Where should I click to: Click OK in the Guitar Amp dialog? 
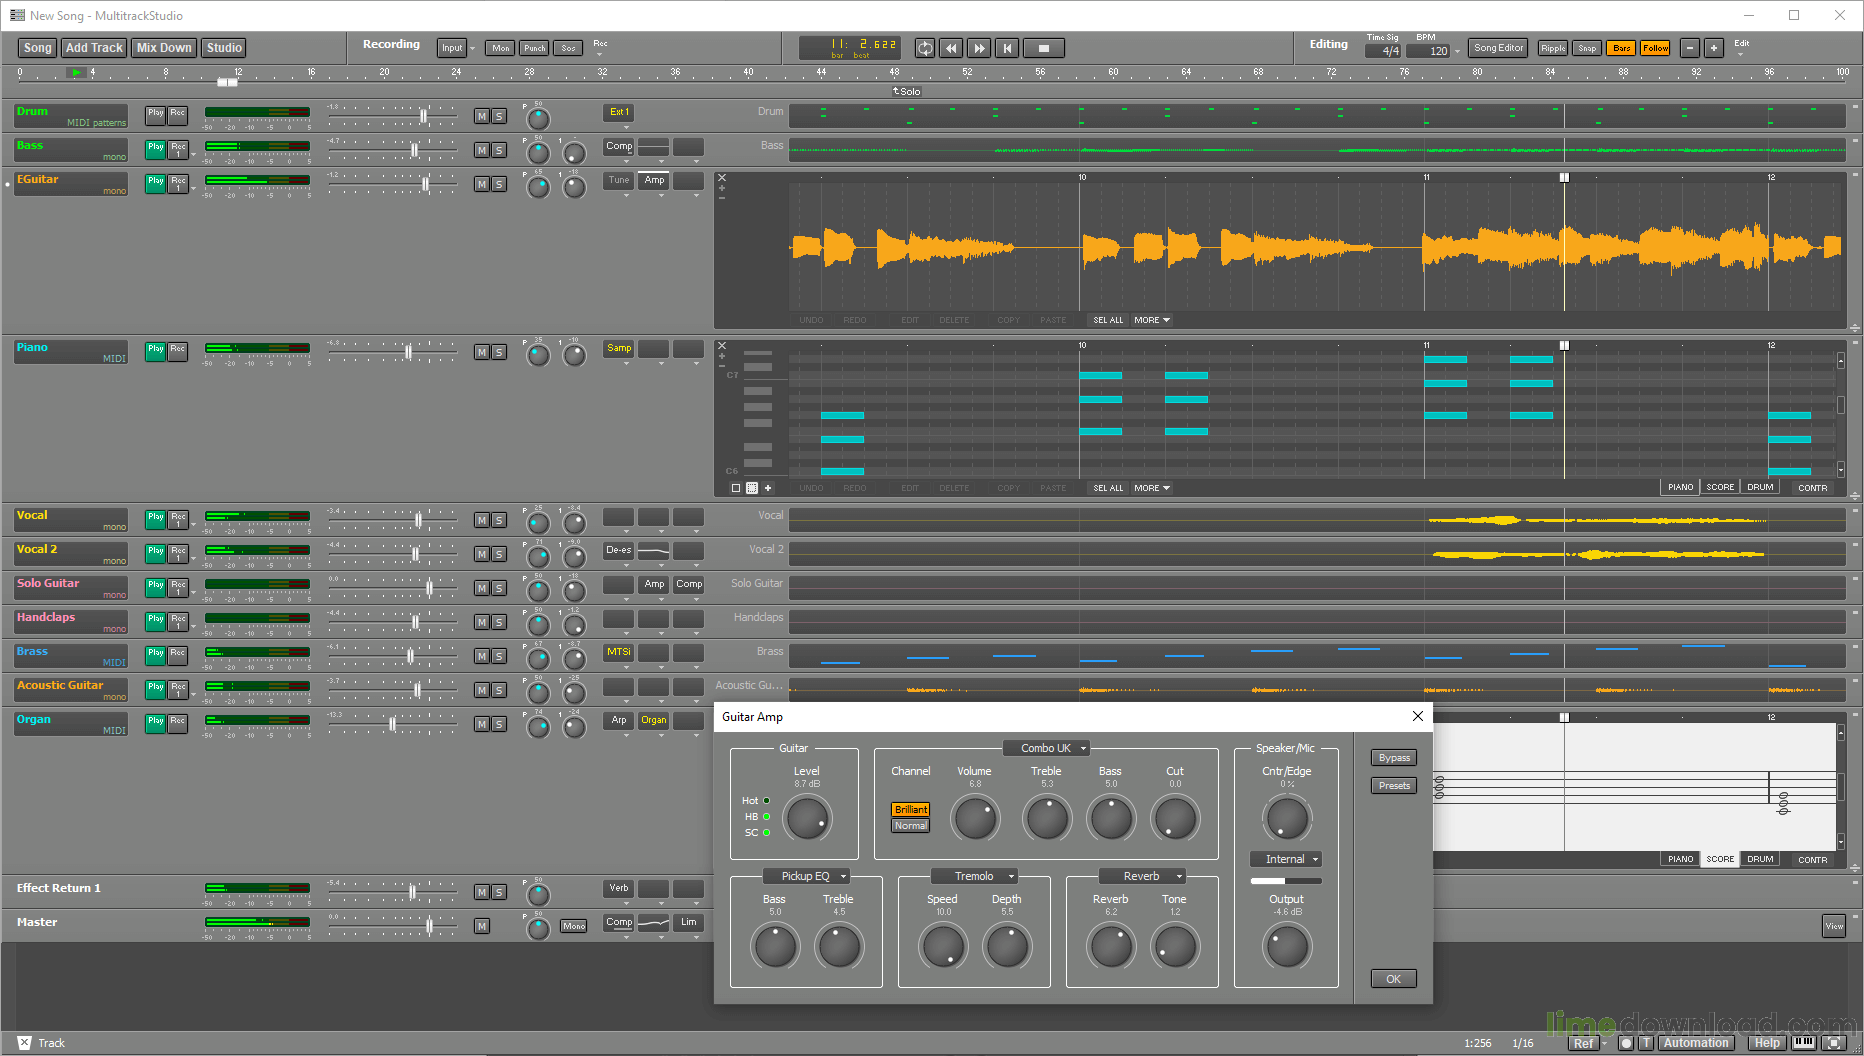[1393, 978]
